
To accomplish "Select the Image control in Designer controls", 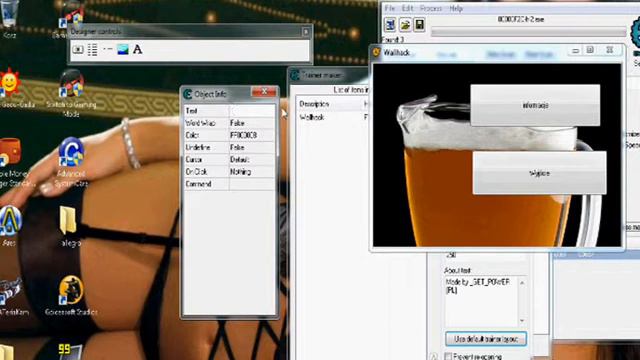I will tap(122, 49).
